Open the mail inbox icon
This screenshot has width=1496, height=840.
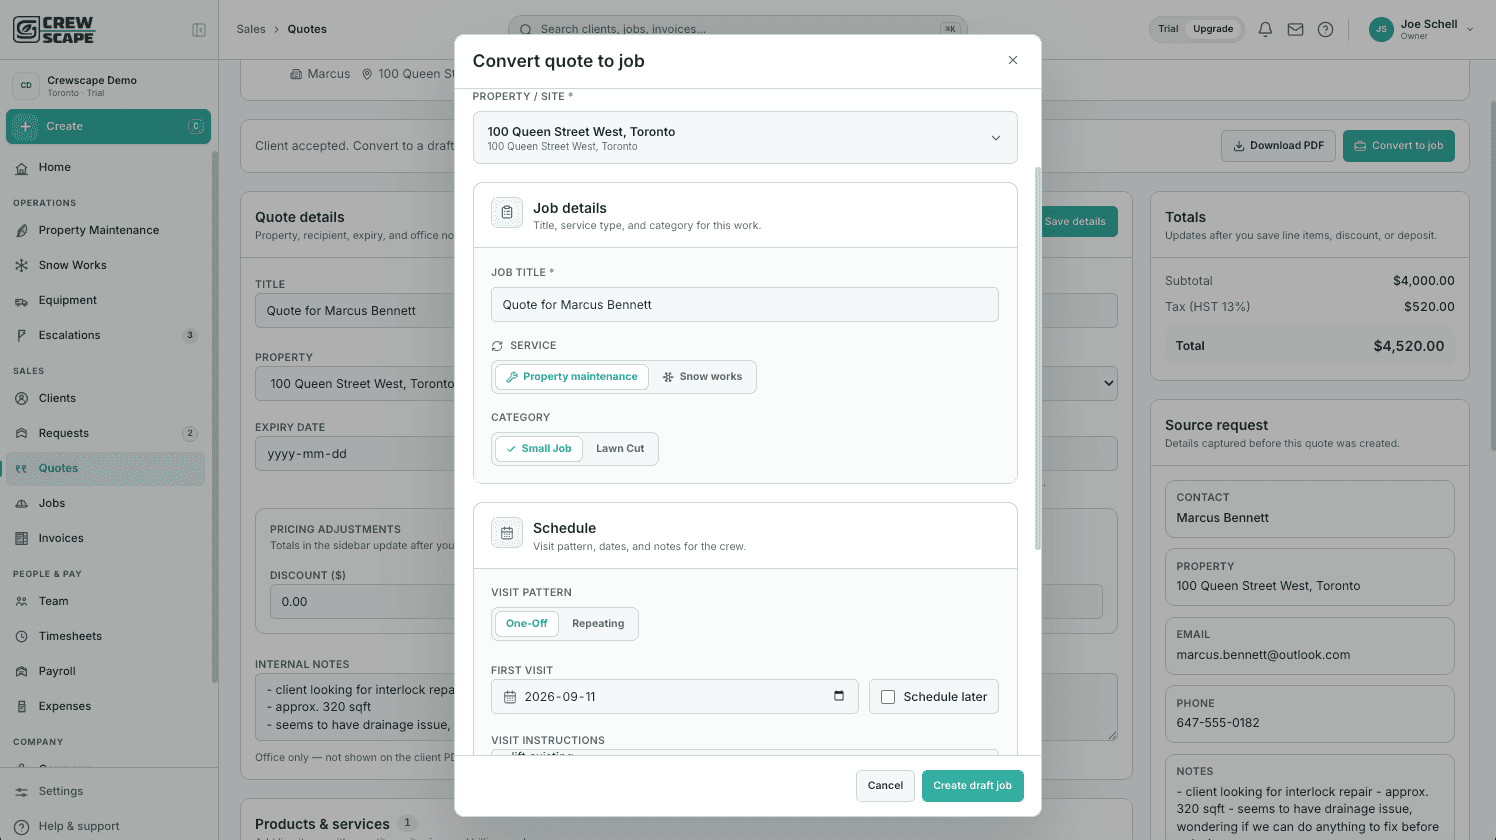pyautogui.click(x=1295, y=29)
